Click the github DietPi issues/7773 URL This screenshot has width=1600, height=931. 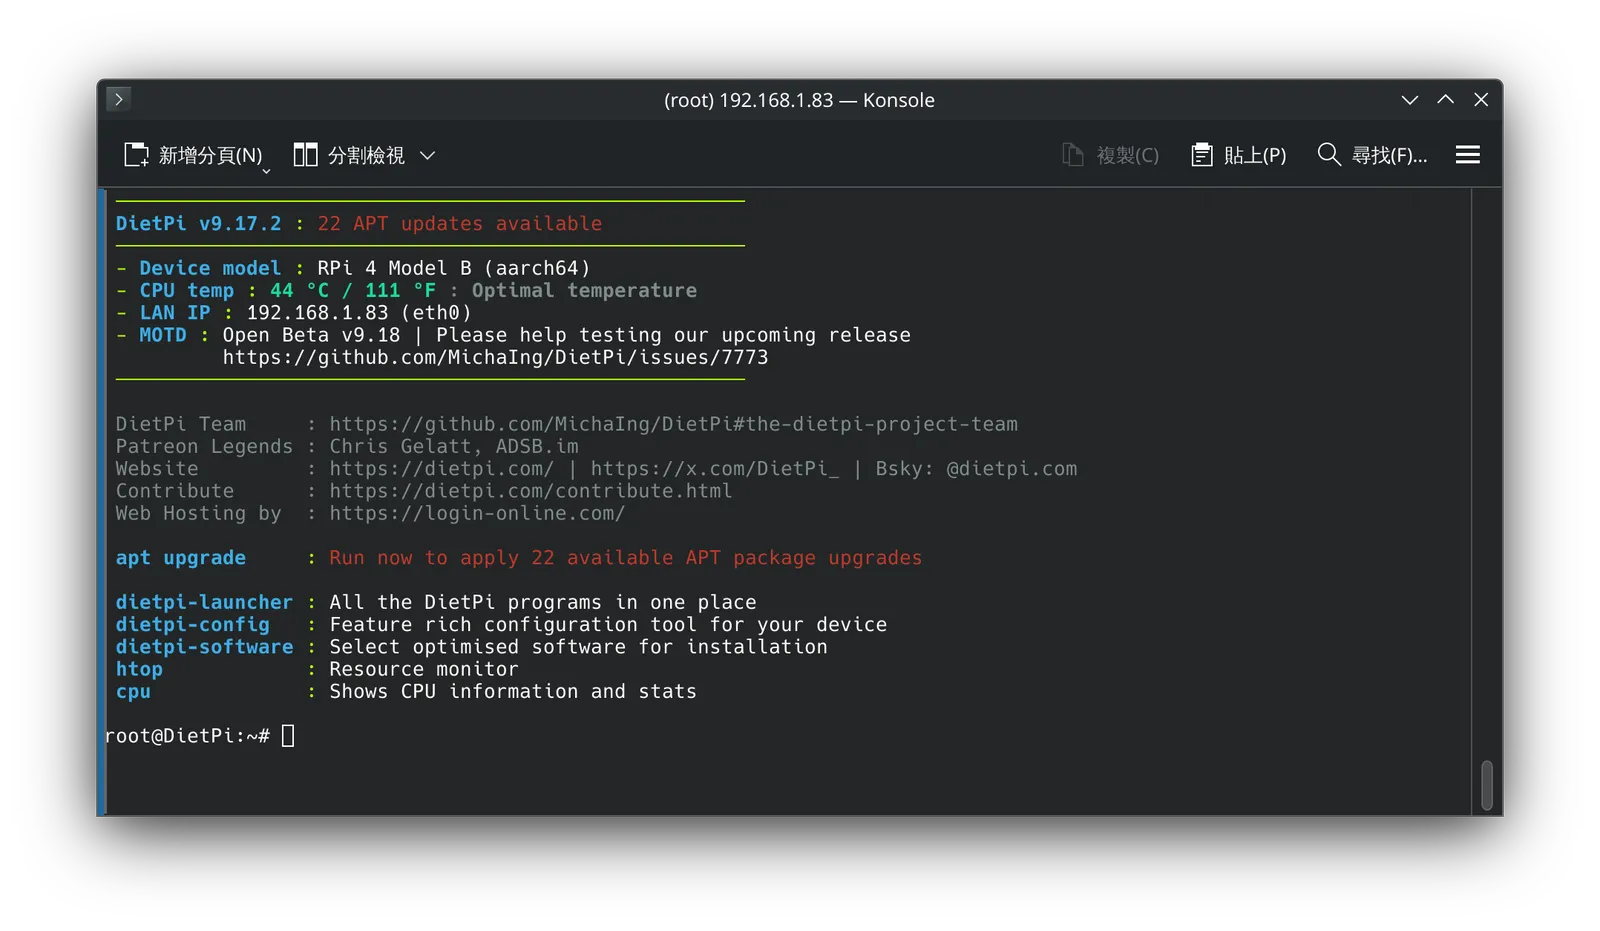coord(495,357)
